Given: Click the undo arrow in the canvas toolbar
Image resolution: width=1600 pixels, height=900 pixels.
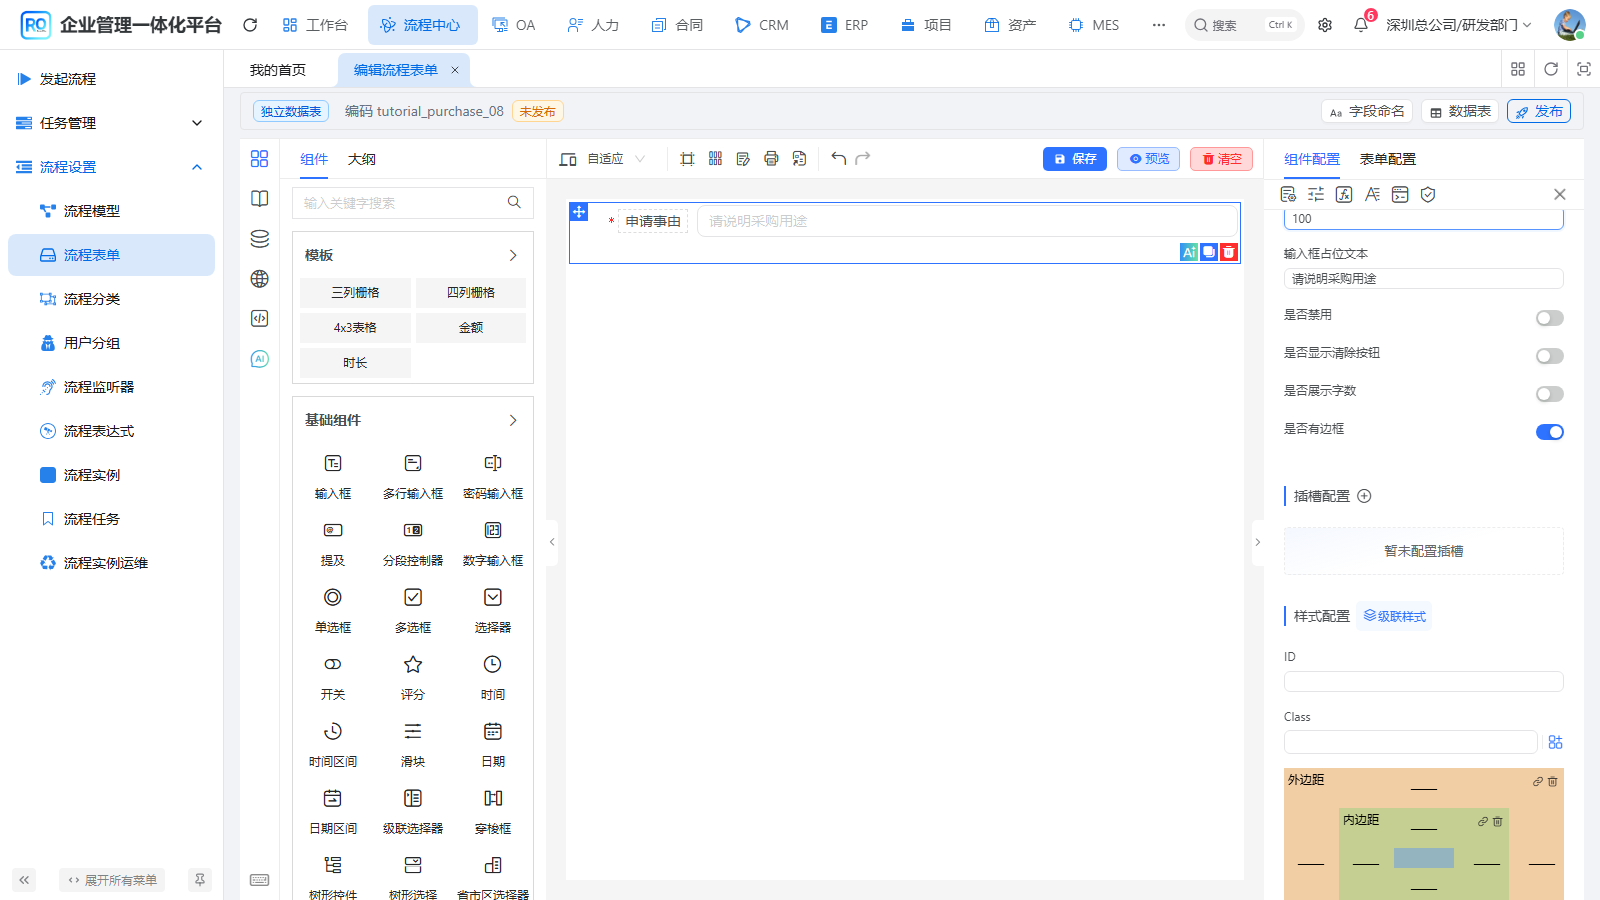Looking at the screenshot, I should click(838, 158).
